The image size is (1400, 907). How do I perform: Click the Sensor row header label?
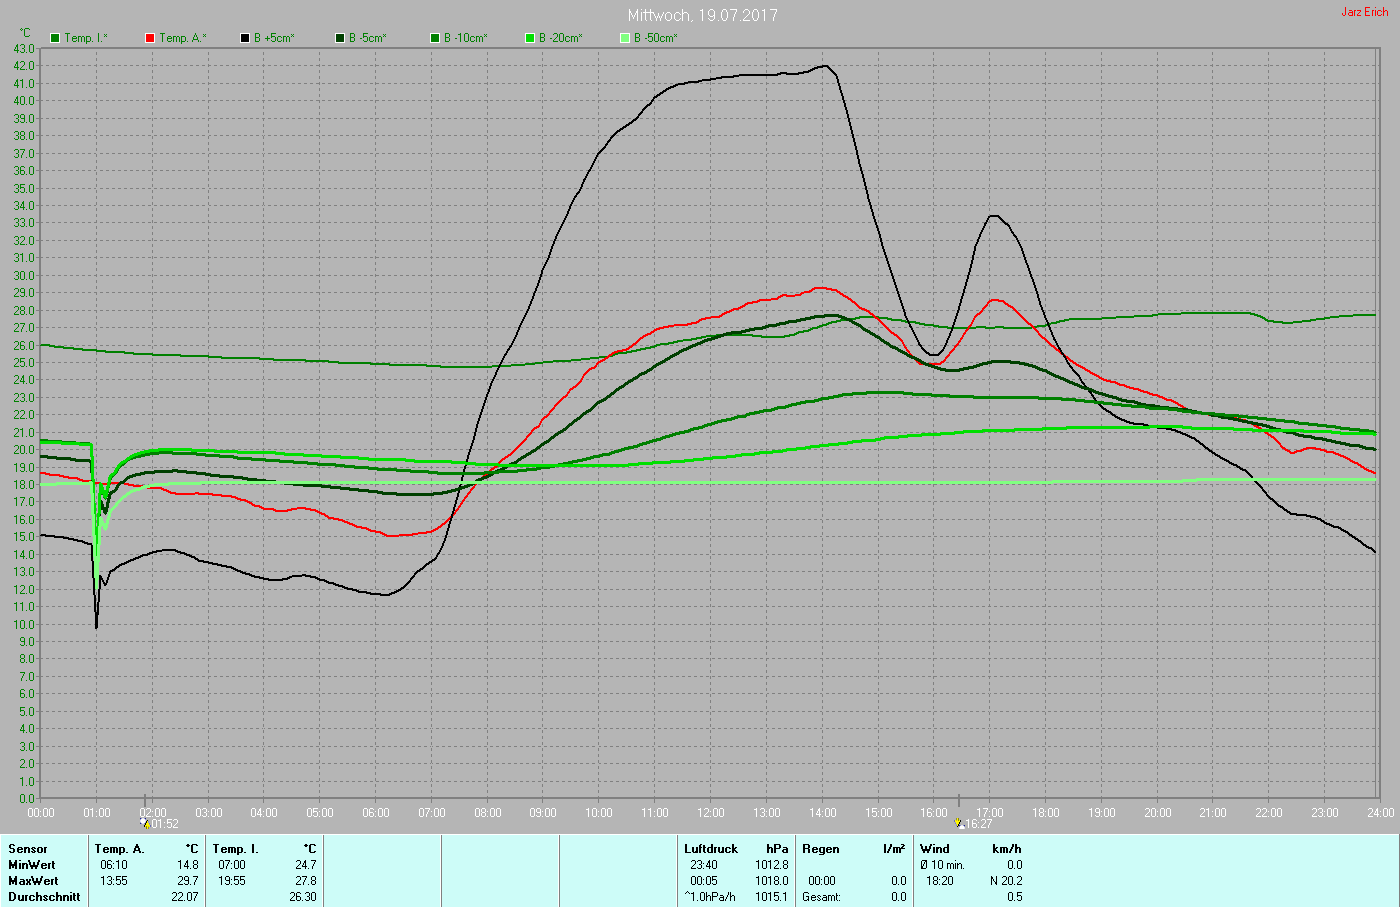(x=28, y=849)
